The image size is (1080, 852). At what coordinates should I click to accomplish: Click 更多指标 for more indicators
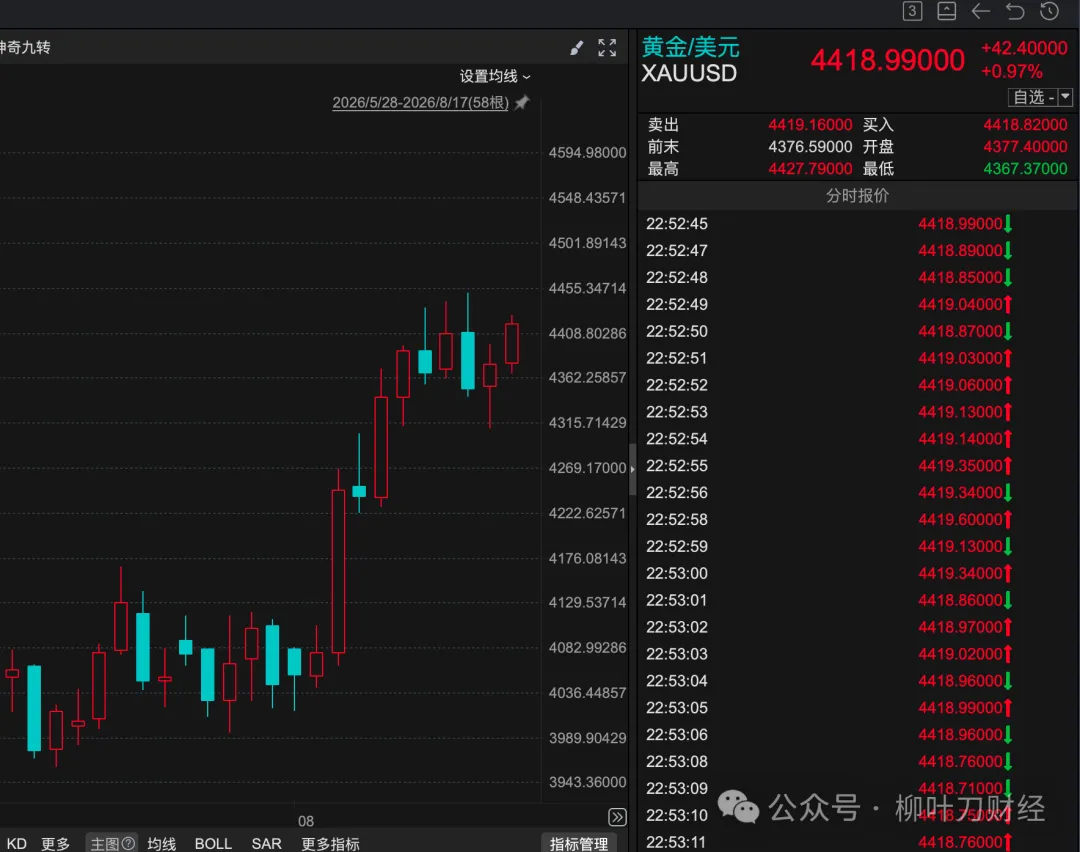(330, 844)
